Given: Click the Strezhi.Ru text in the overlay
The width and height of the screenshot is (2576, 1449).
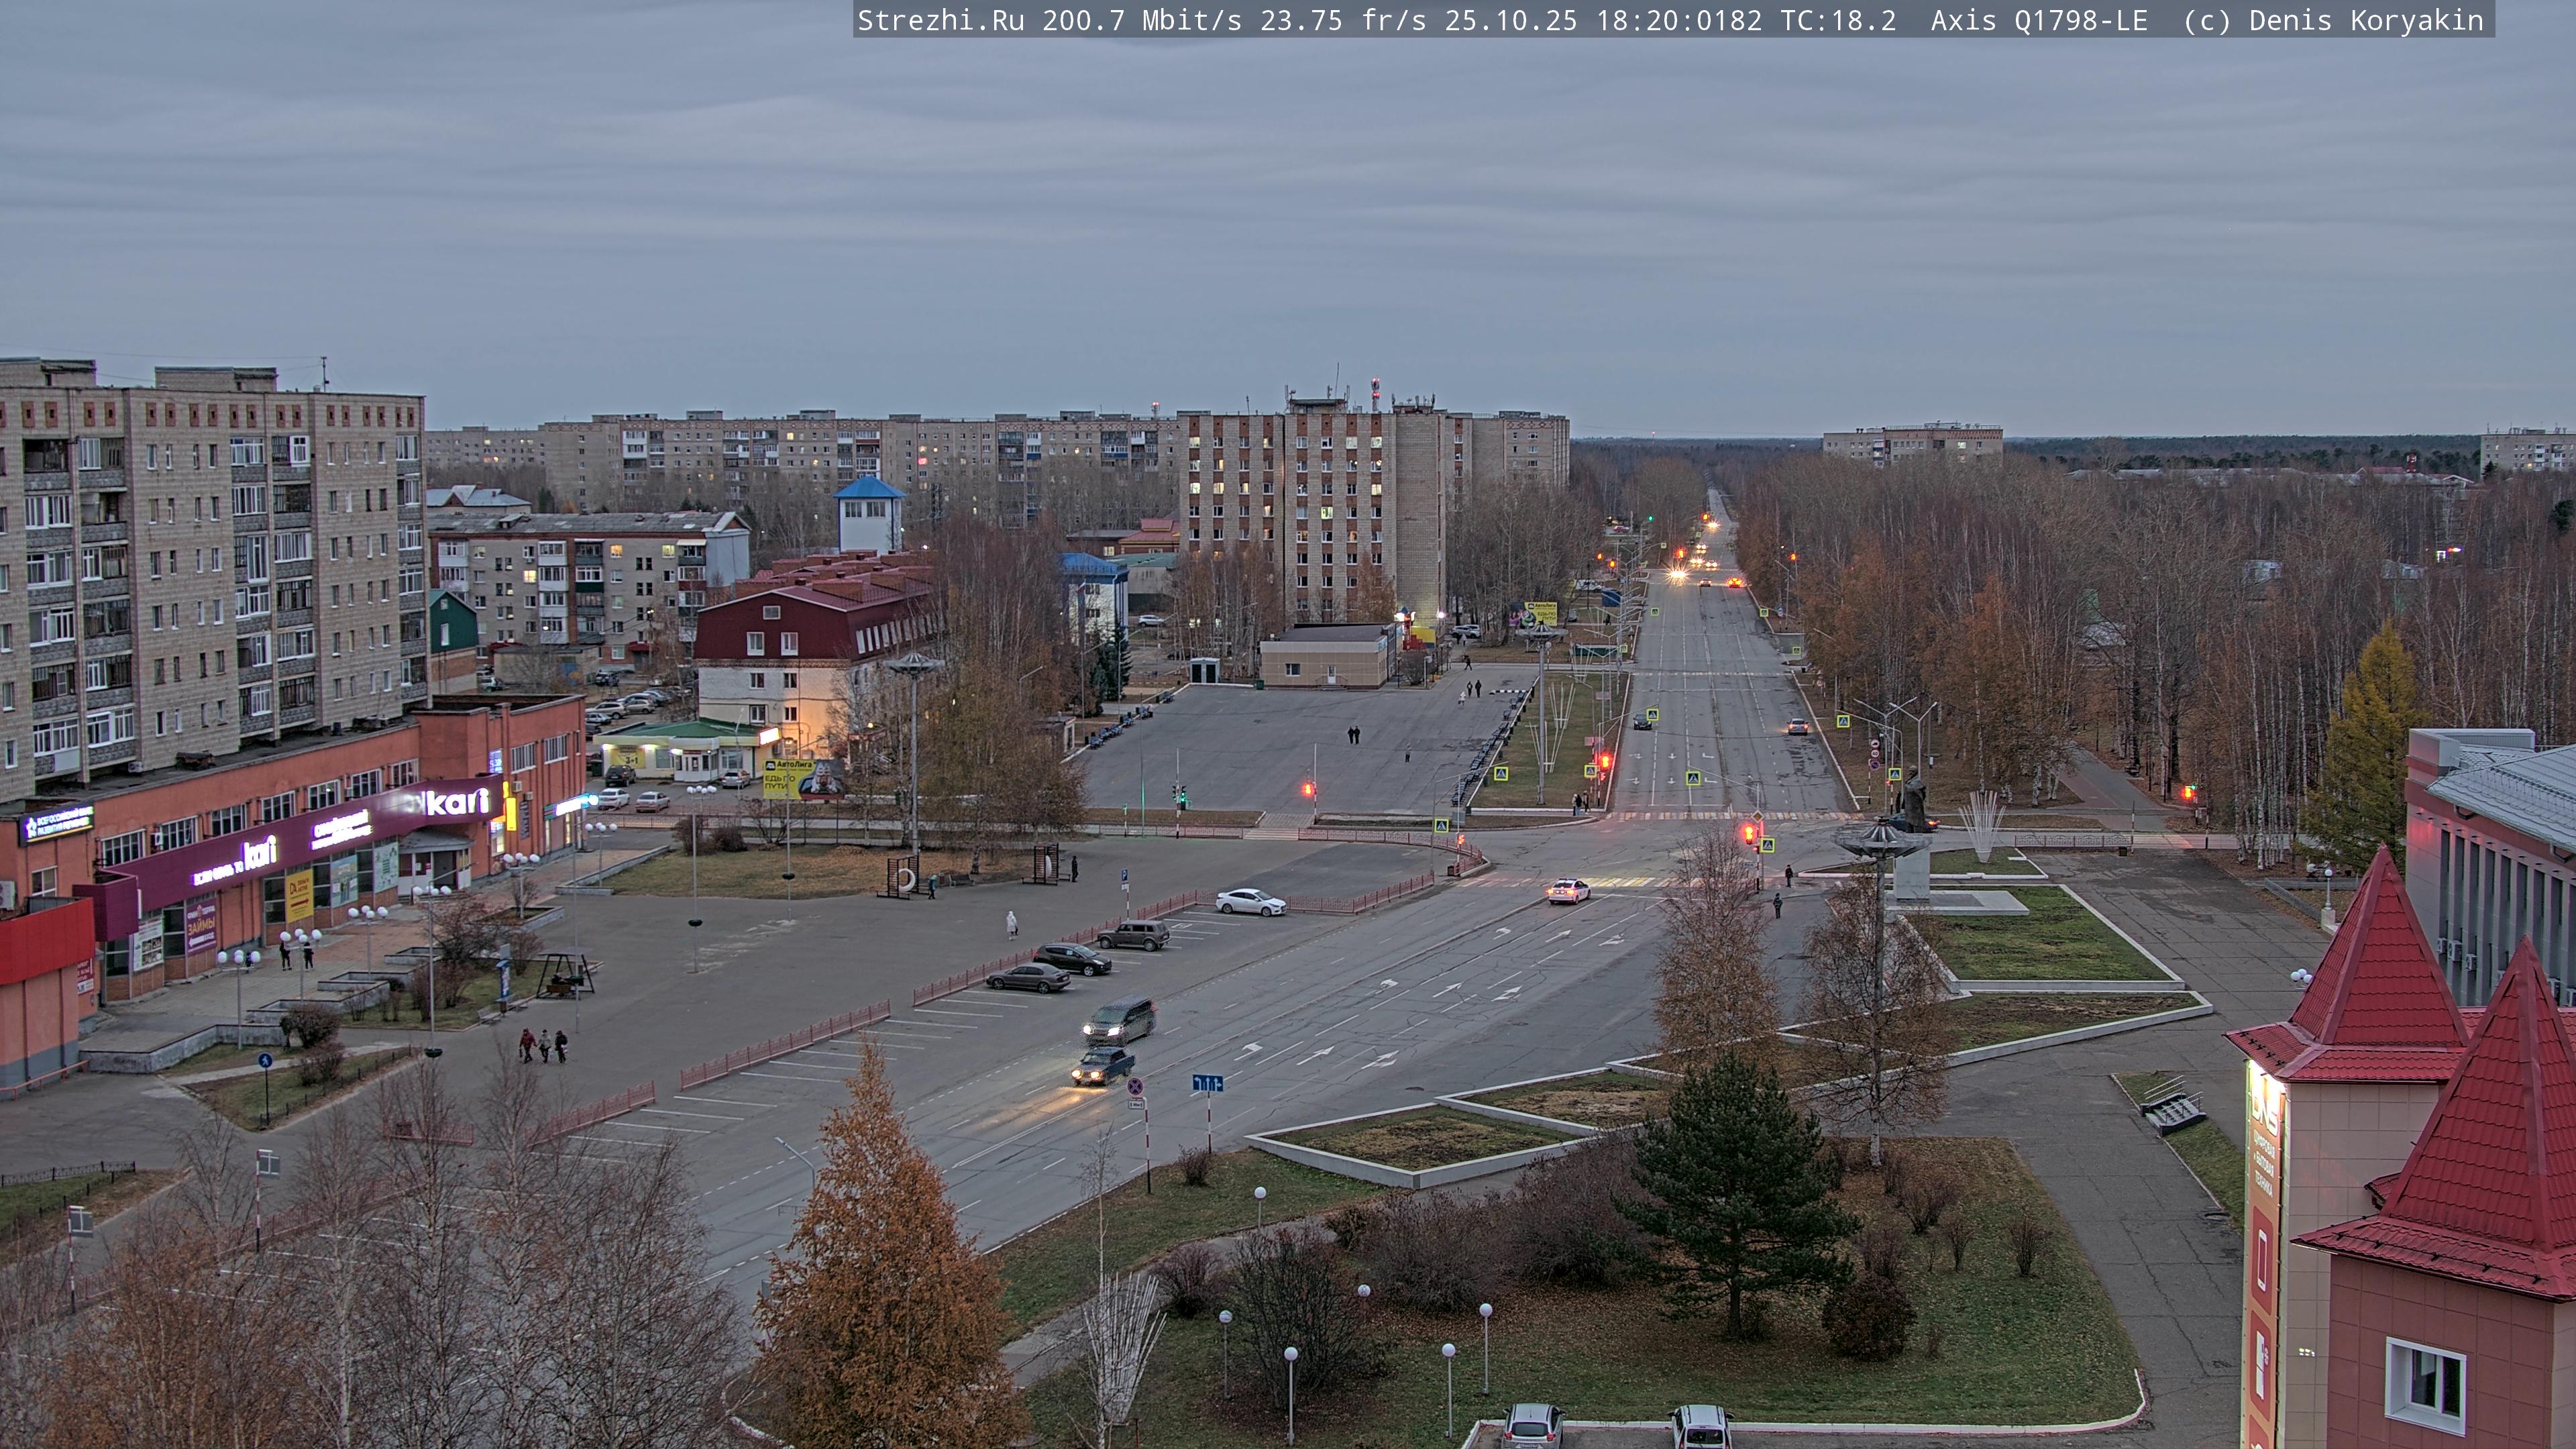Looking at the screenshot, I should (940, 20).
